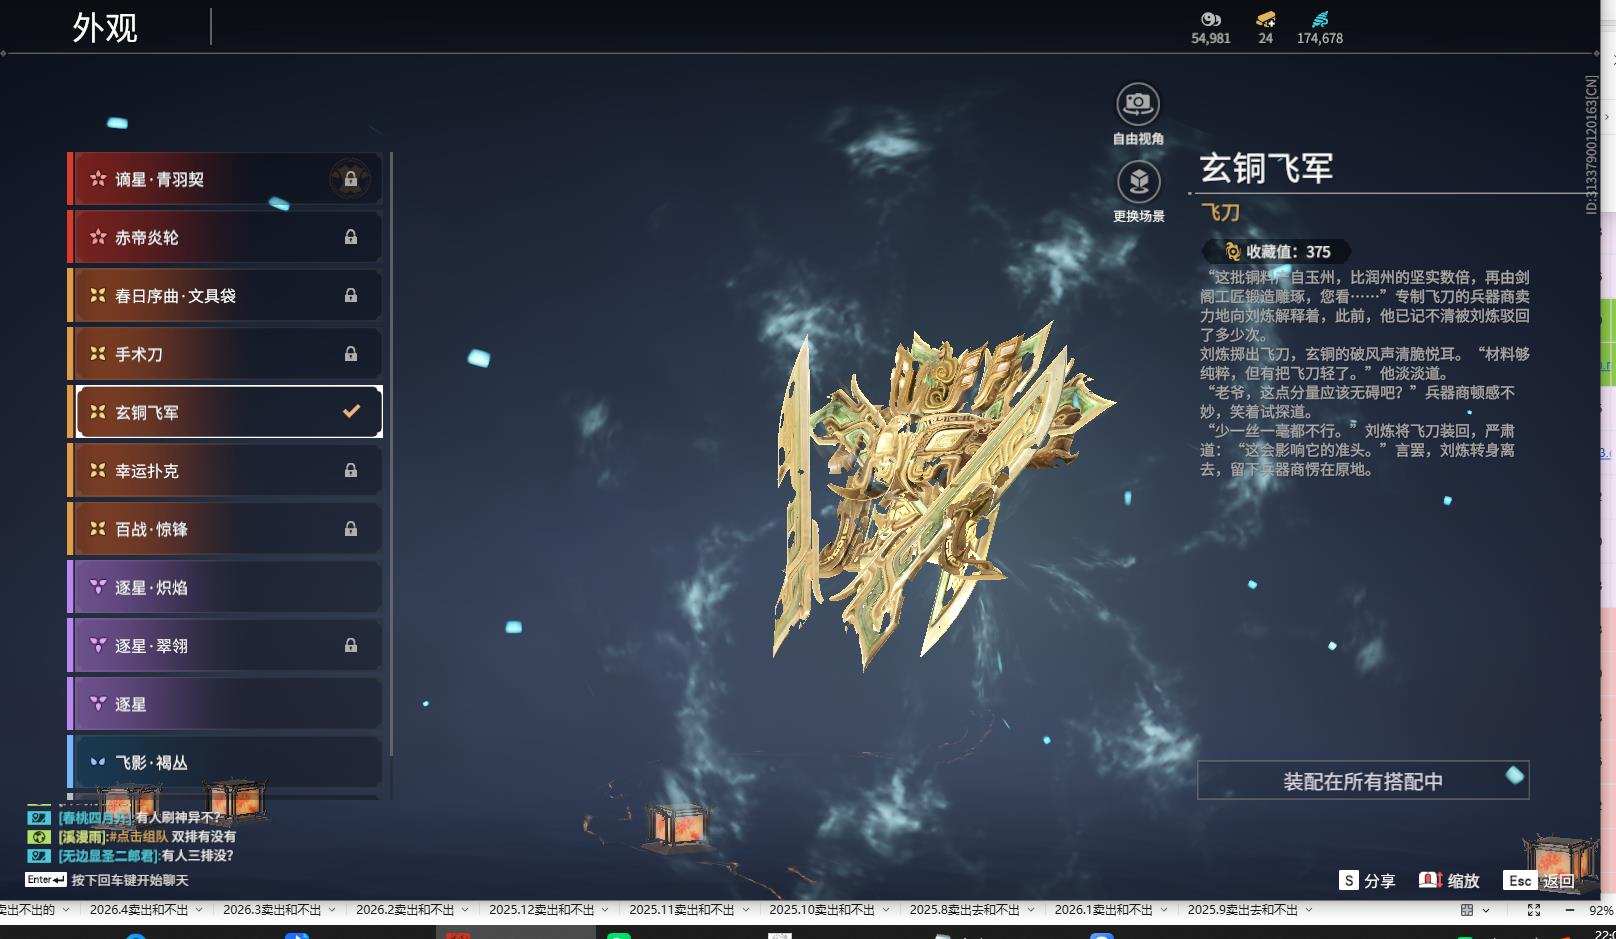Select the 逐星·炽焰 skin row
The width and height of the screenshot is (1616, 939).
click(225, 587)
